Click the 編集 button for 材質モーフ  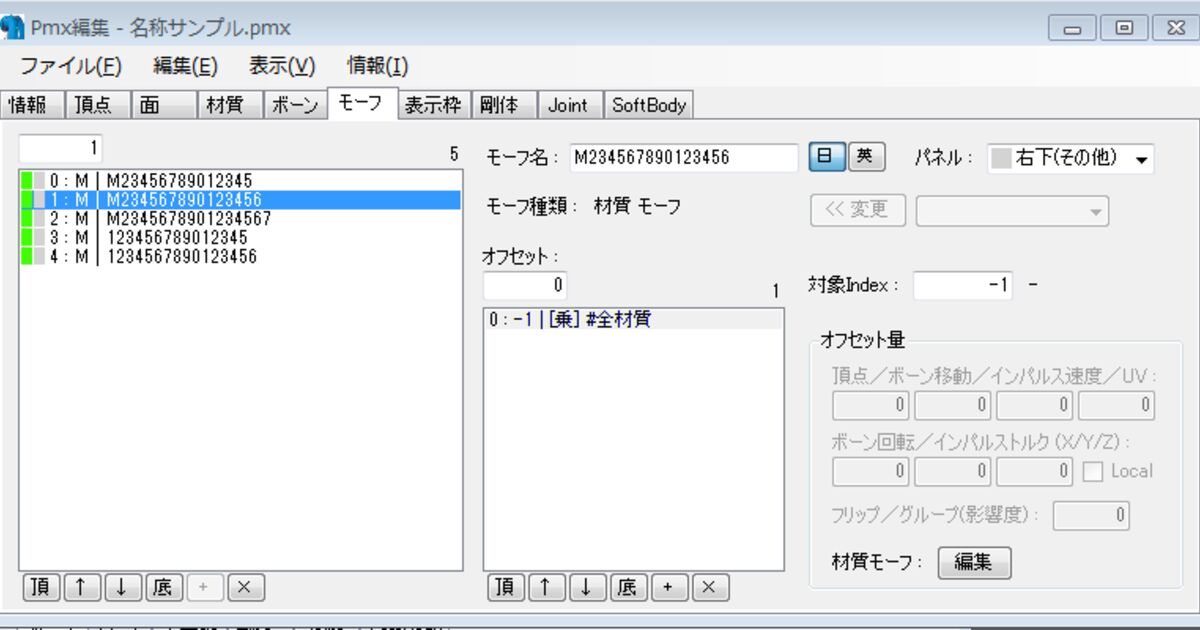click(x=973, y=562)
